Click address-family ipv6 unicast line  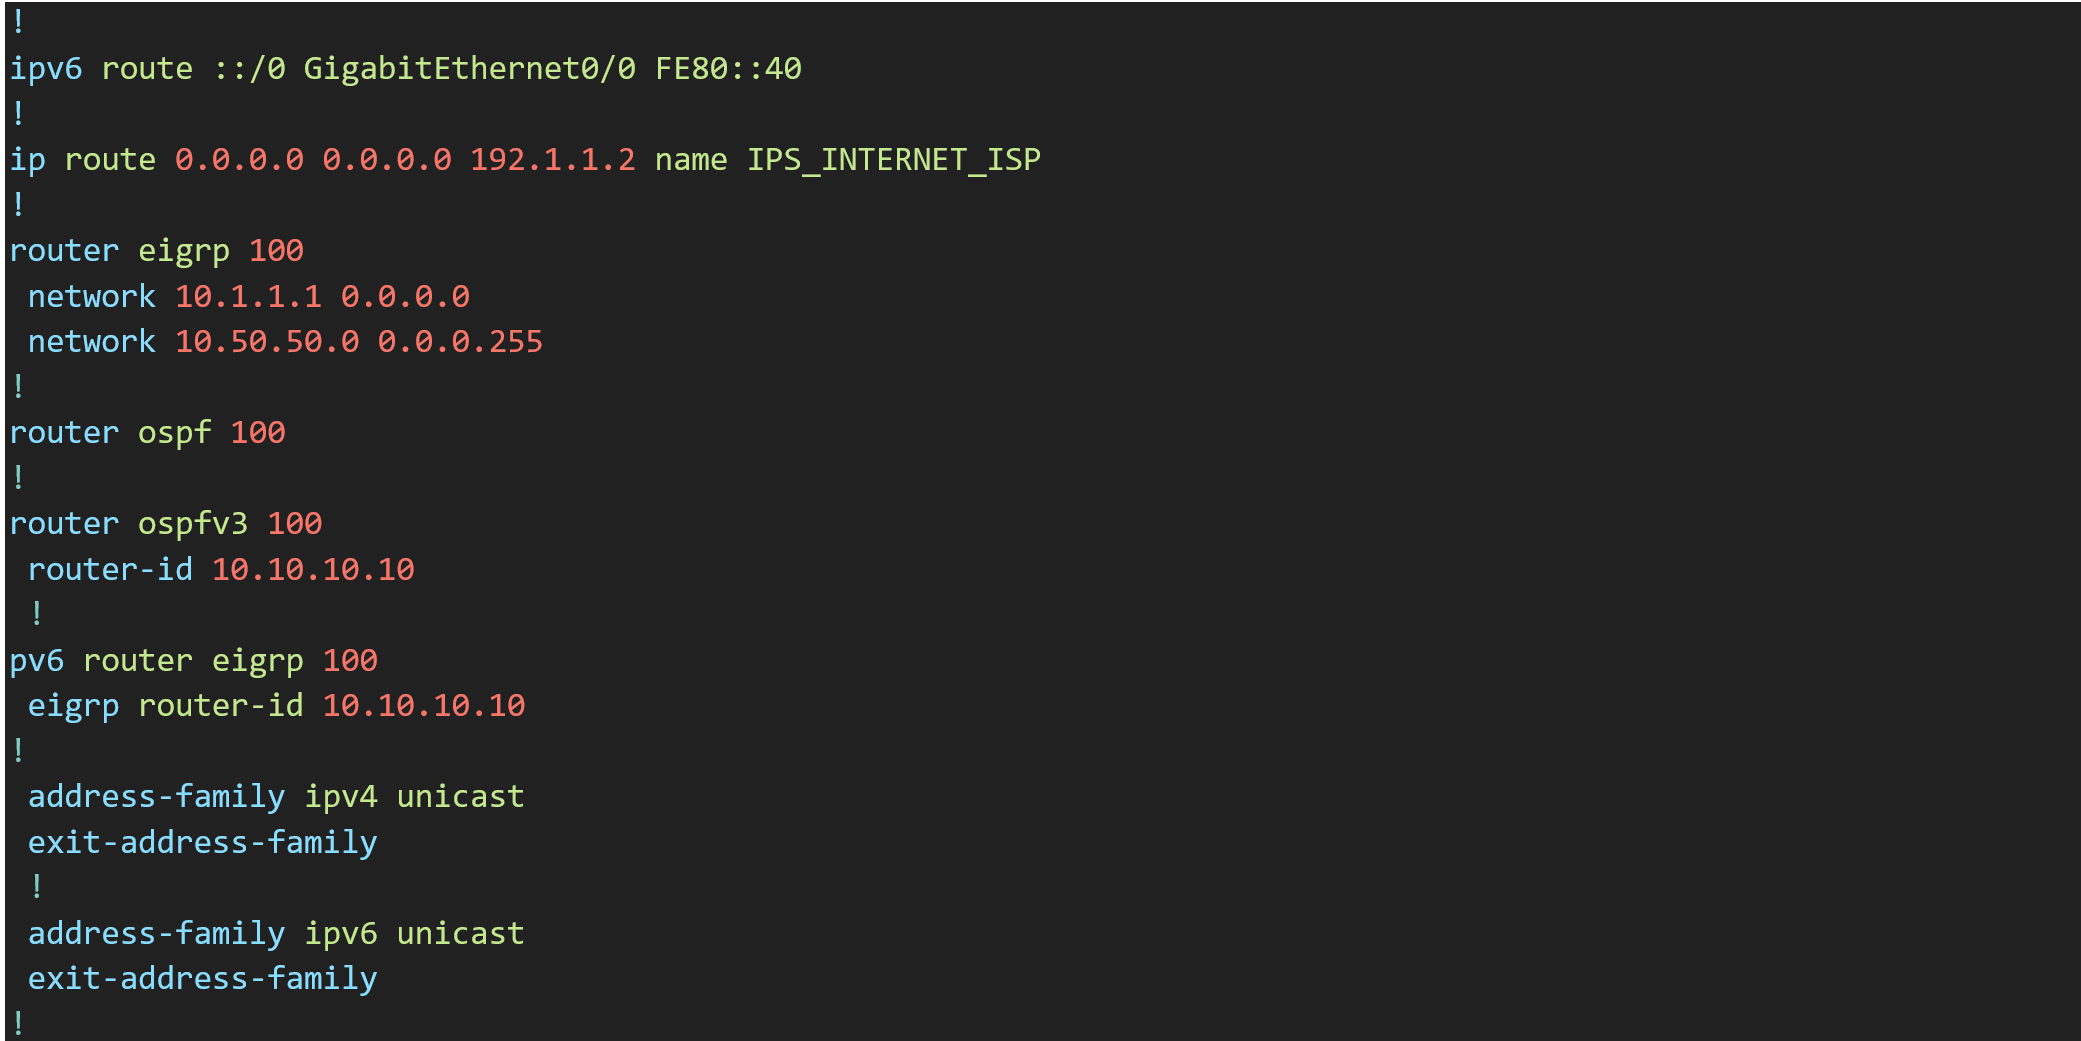click(276, 934)
